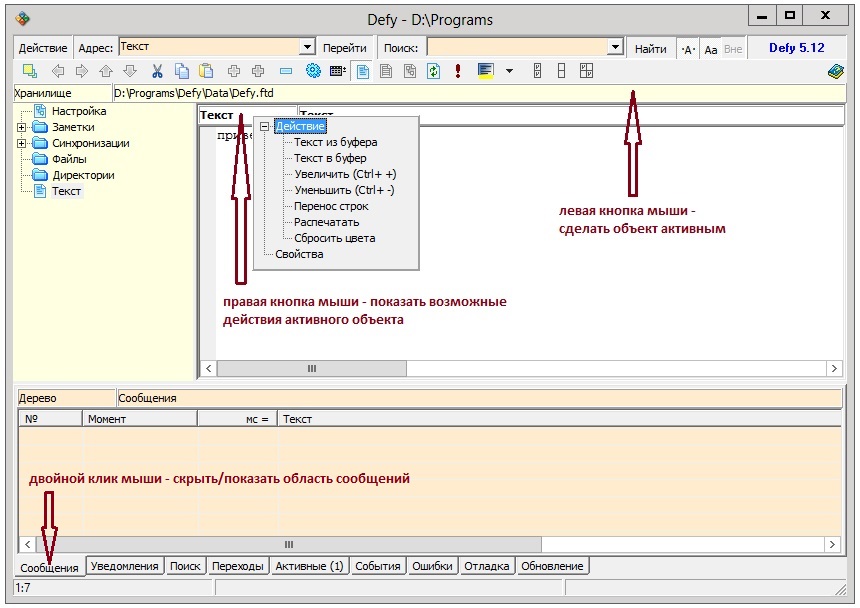
Task: Click the four-pane grid layout icon
Action: coord(586,71)
